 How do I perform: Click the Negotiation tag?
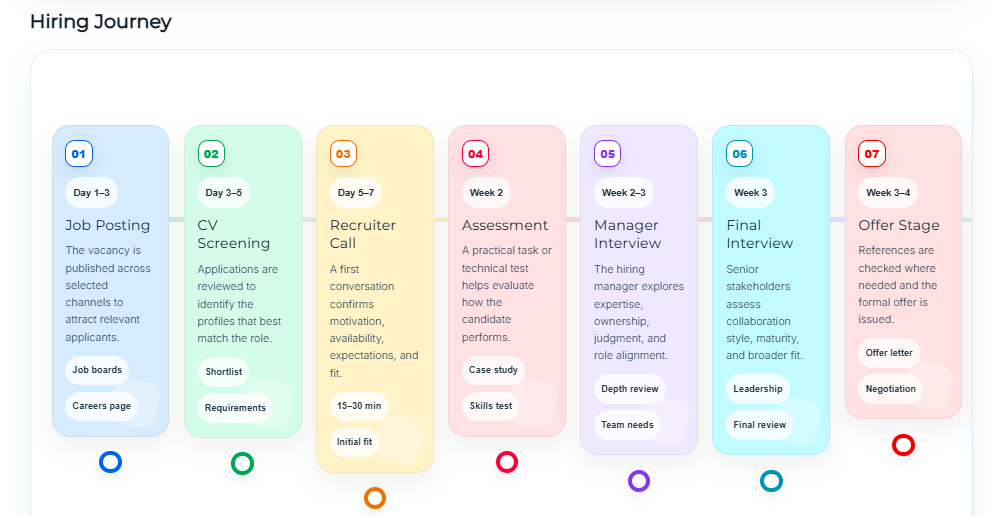click(x=890, y=388)
